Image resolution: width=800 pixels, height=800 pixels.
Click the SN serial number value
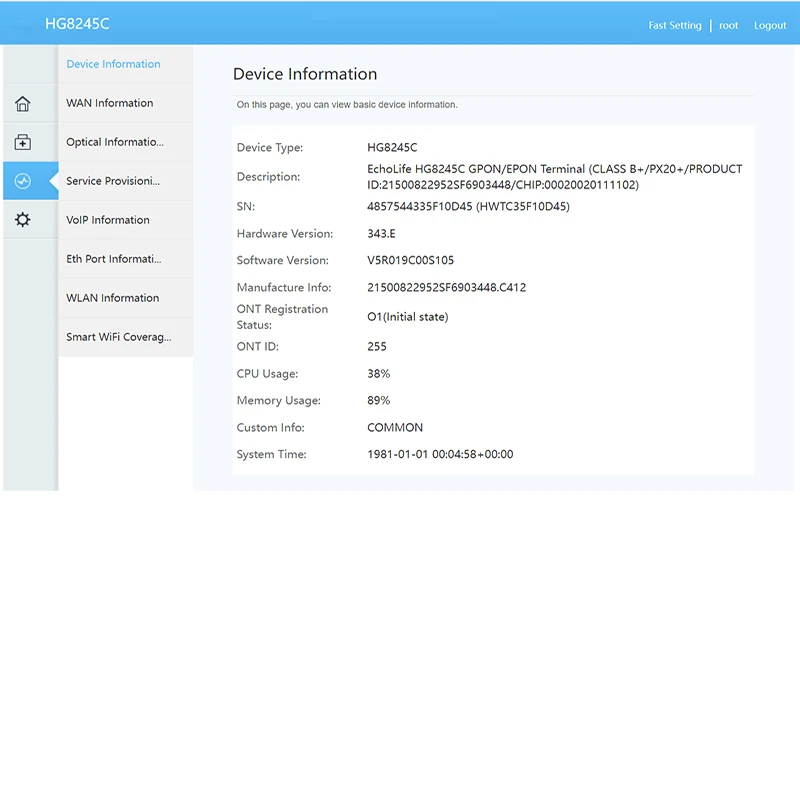pyautogui.click(x=468, y=207)
